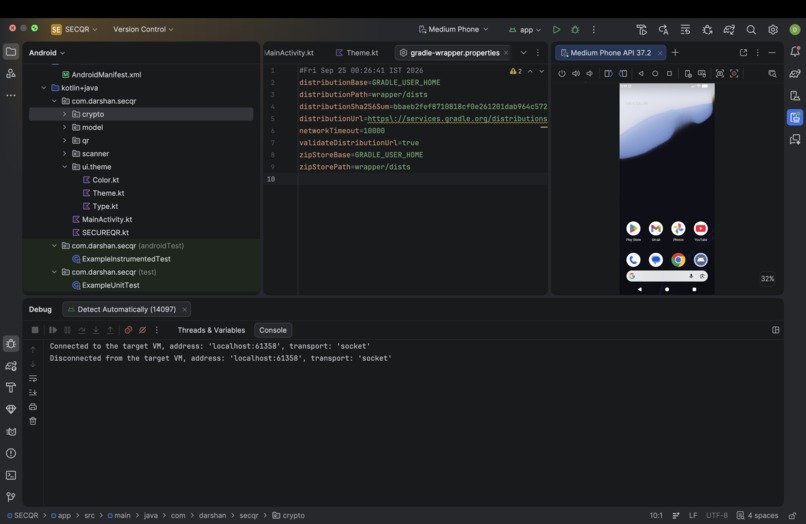
Task: Click LF line separator in status bar
Action: 693,515
